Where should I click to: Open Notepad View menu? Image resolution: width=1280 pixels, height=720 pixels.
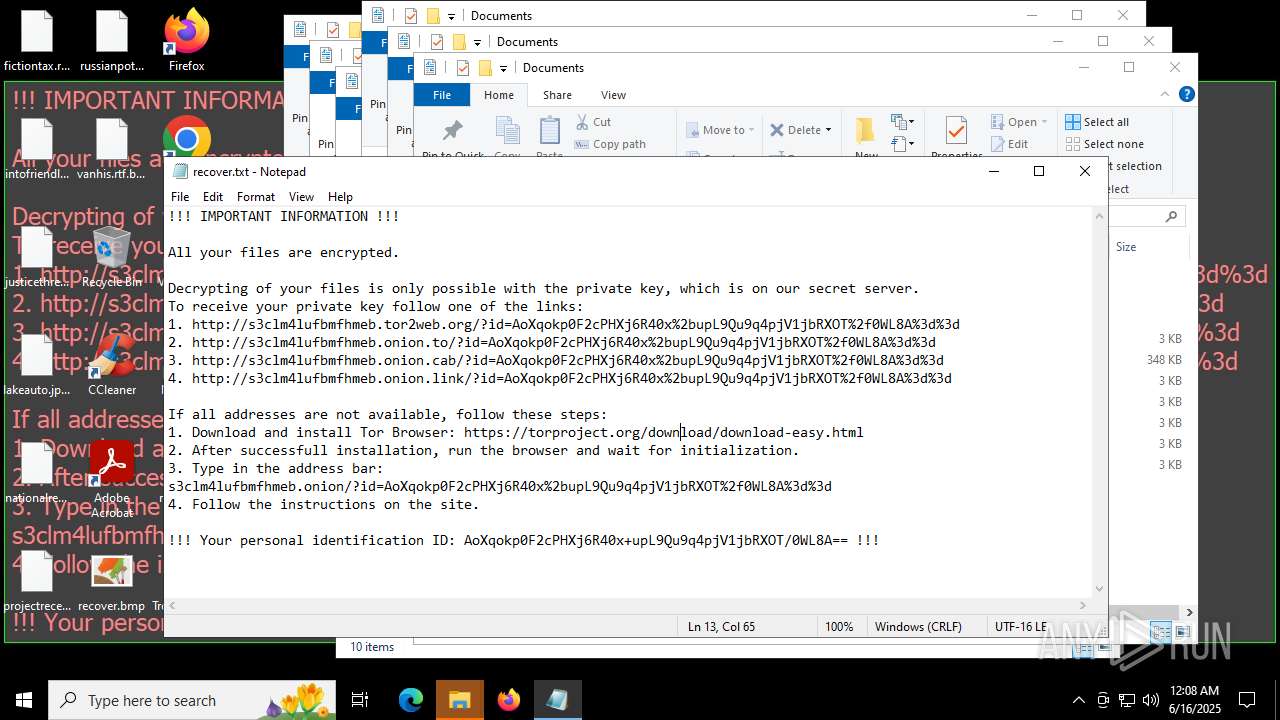point(301,197)
